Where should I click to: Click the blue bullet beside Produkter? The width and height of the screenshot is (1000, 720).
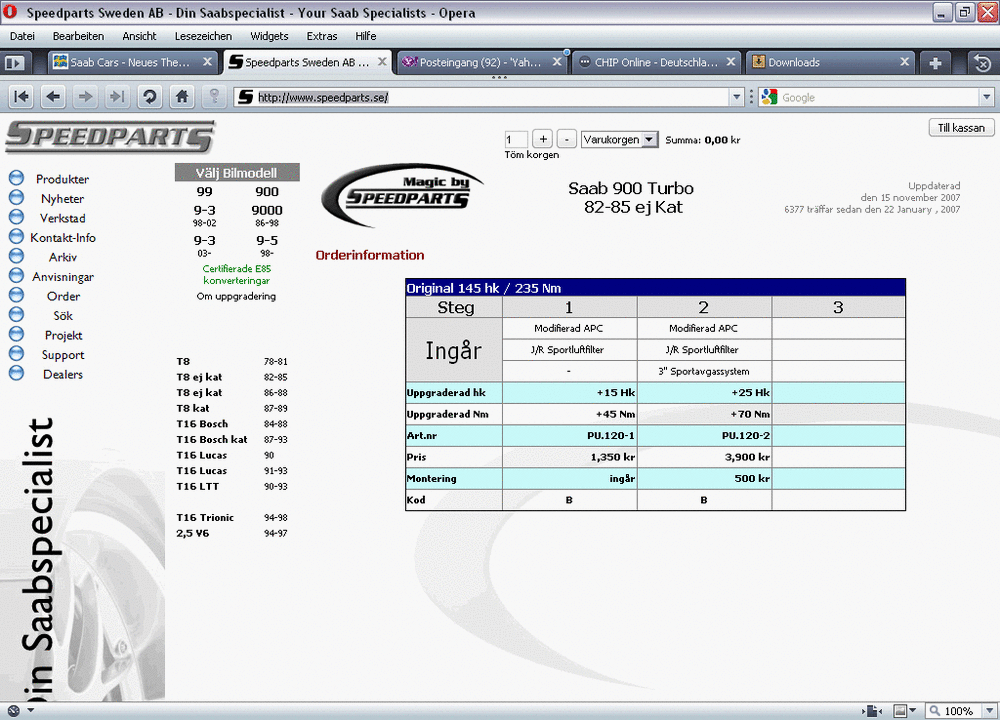click(x=17, y=178)
